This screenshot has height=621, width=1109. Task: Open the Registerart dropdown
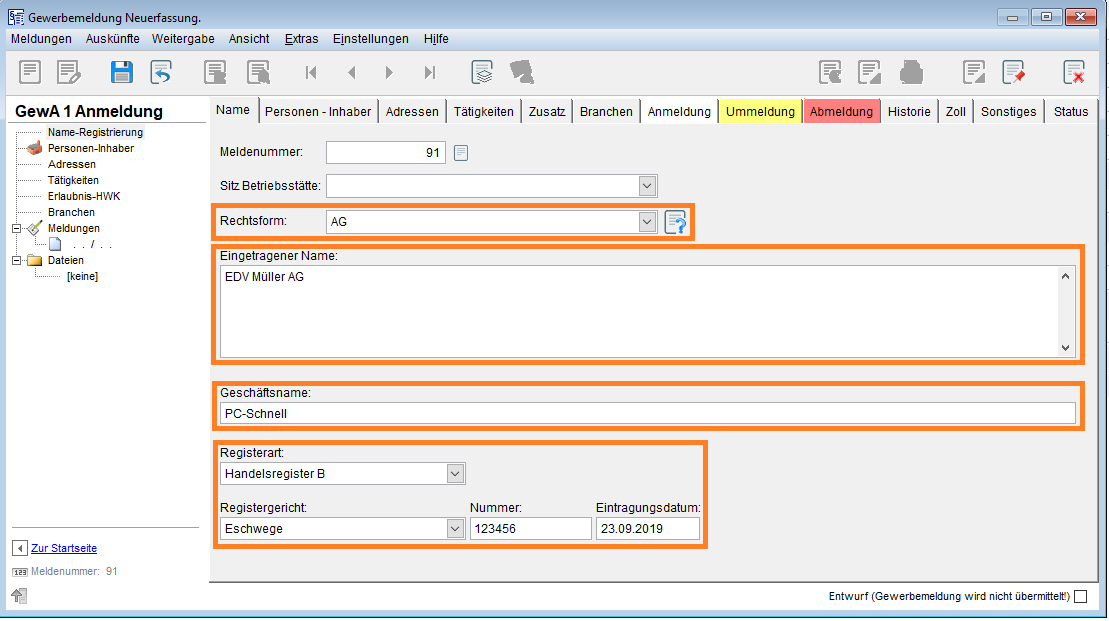point(455,473)
